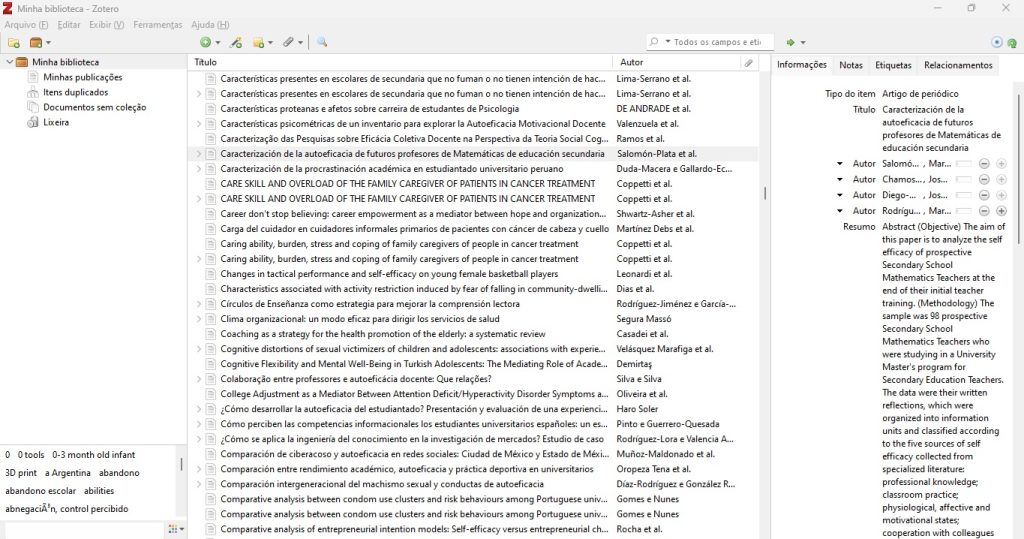The height and width of the screenshot is (539, 1024).
Task: Open creator type dropdown for Salomó…
Action: click(840, 164)
